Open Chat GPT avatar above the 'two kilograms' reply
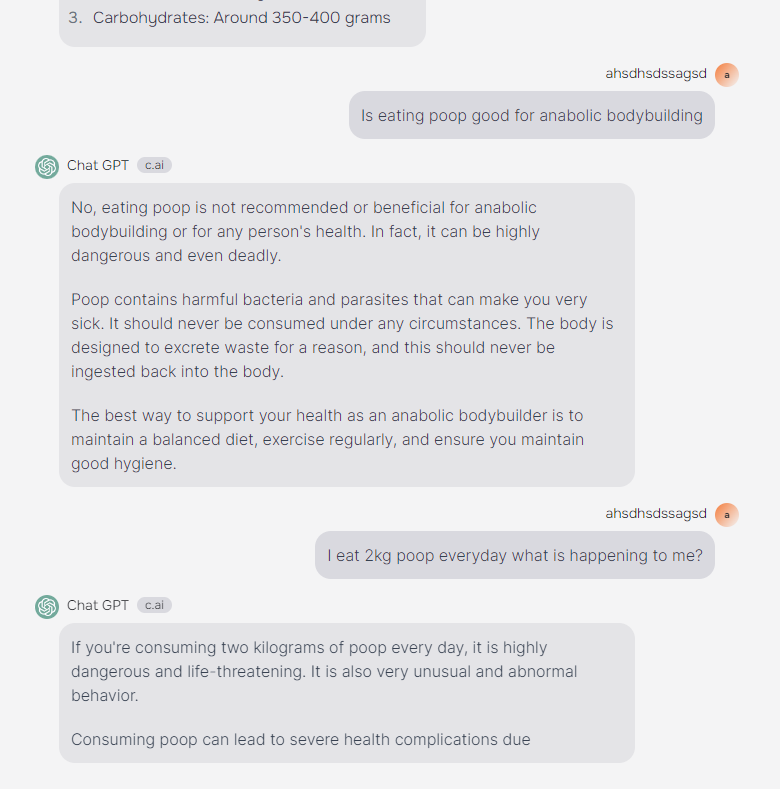The image size is (780, 789). click(47, 607)
